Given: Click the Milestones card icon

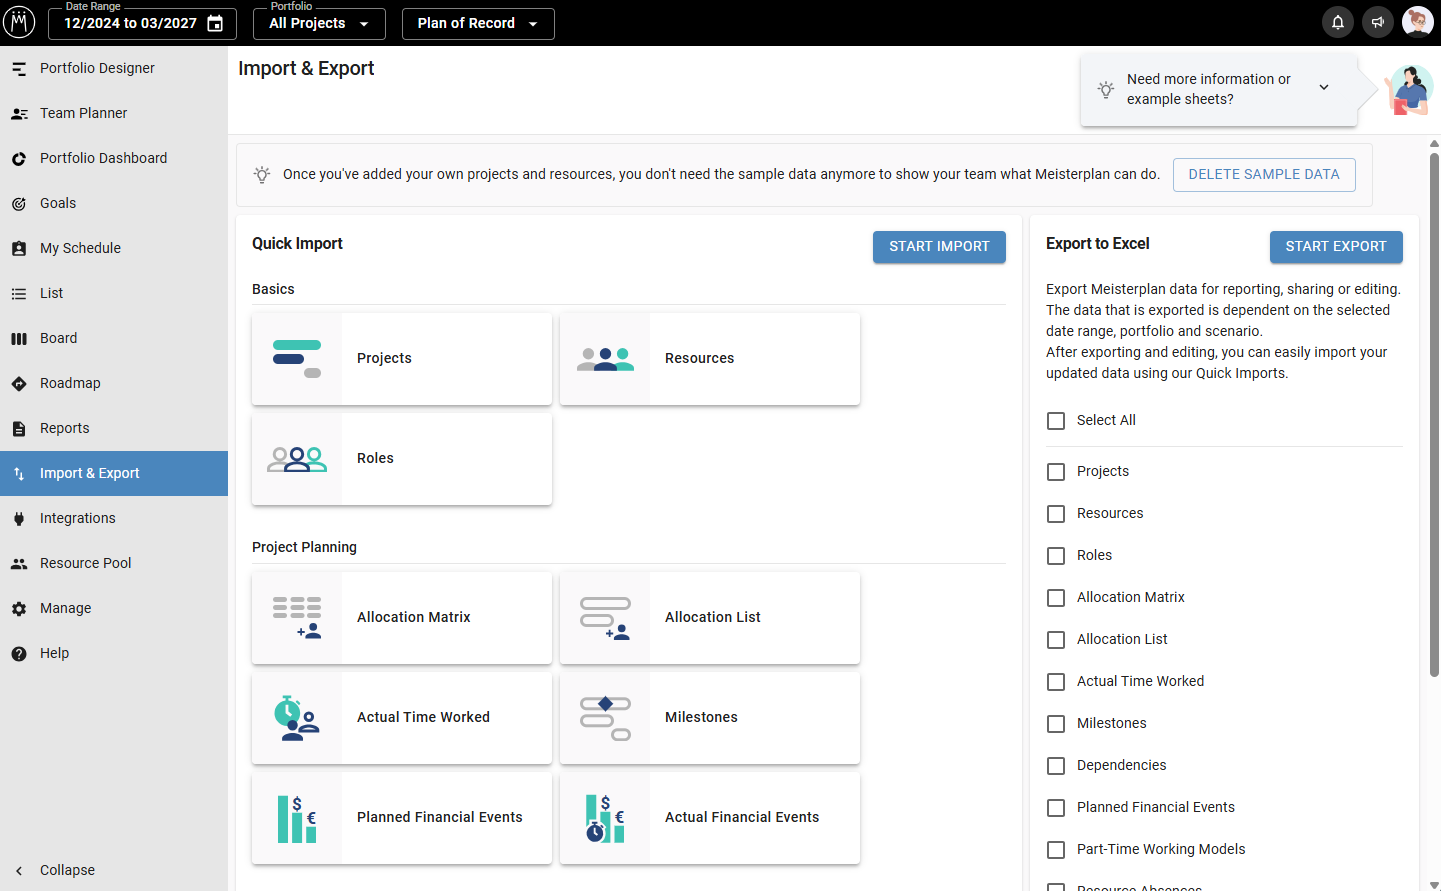Looking at the screenshot, I should click(605, 718).
